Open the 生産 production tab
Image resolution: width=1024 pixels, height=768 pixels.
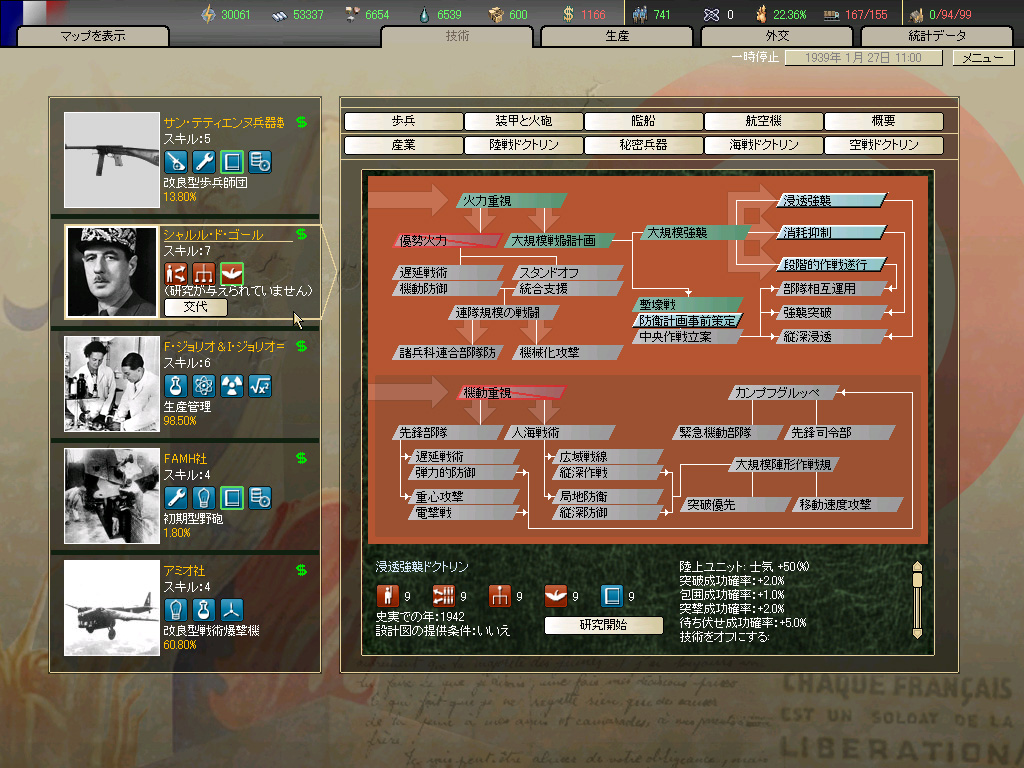(x=617, y=37)
